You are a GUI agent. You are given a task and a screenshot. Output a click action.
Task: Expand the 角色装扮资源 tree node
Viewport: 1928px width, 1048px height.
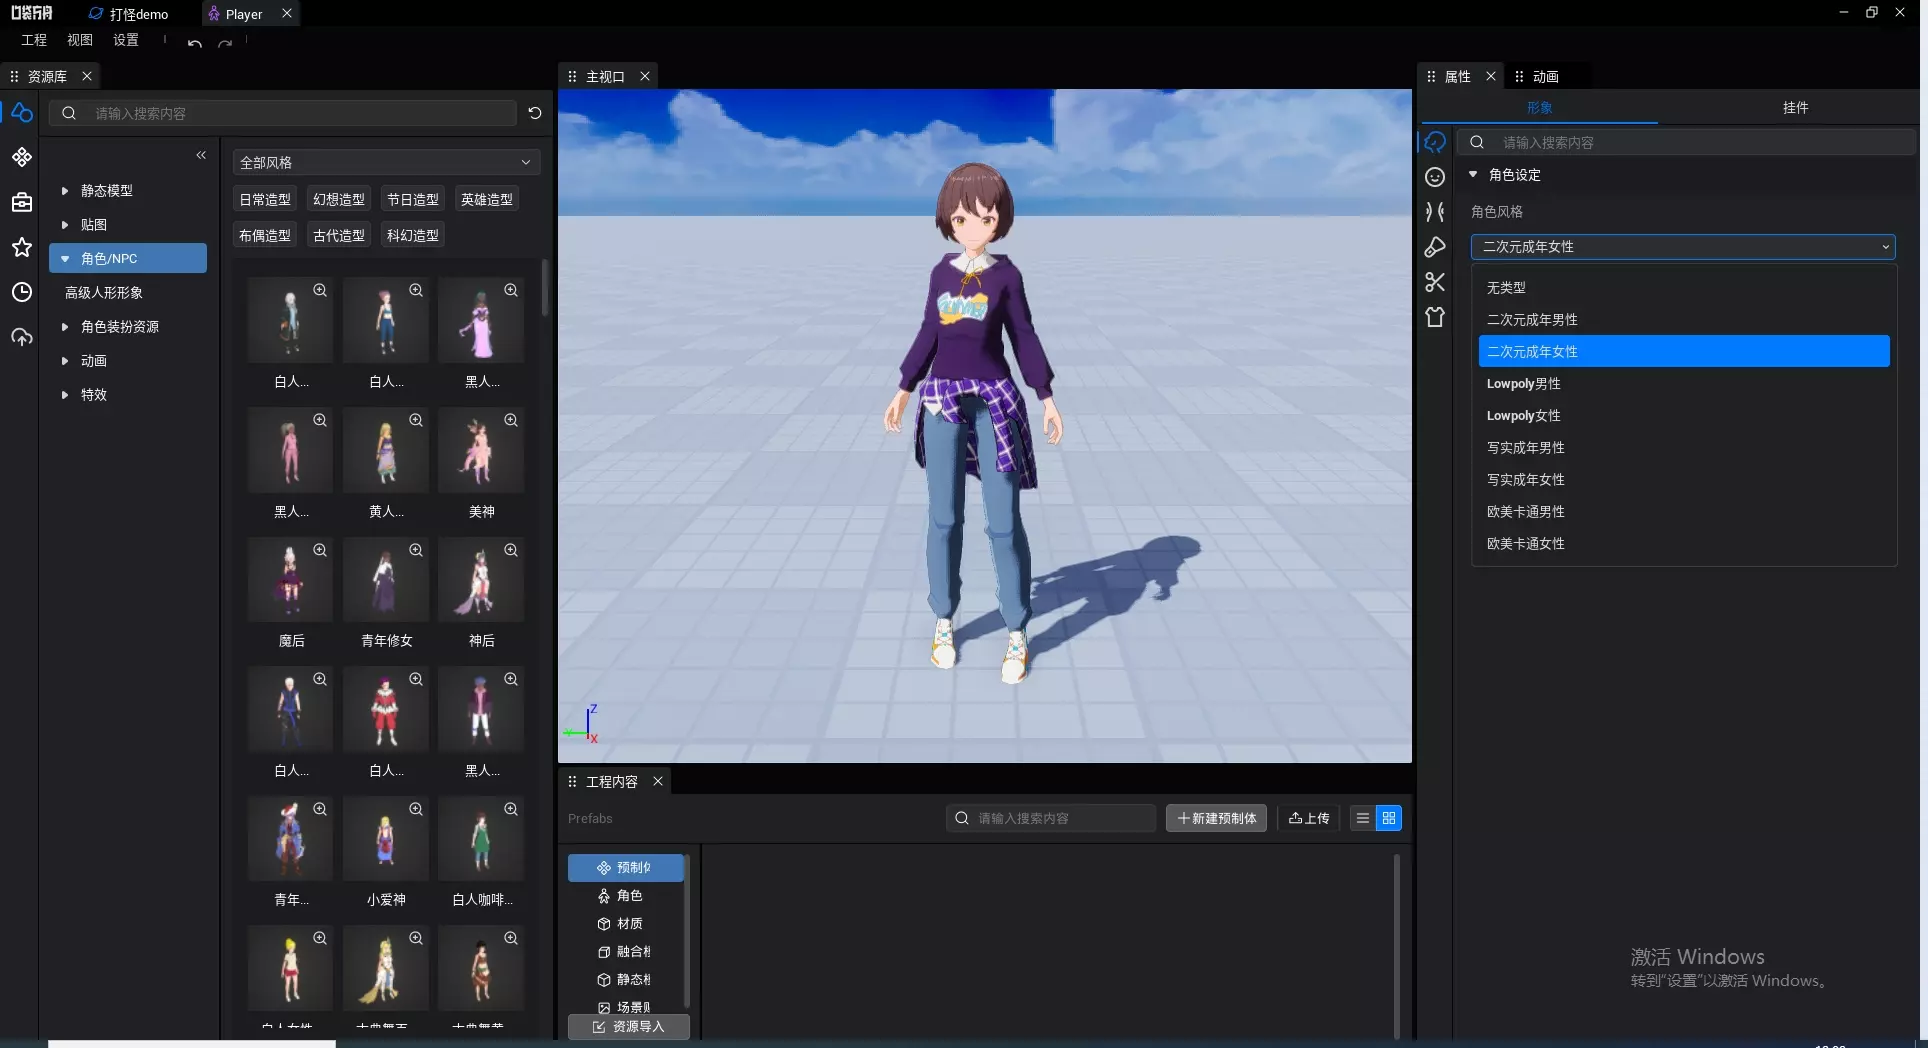[65, 326]
